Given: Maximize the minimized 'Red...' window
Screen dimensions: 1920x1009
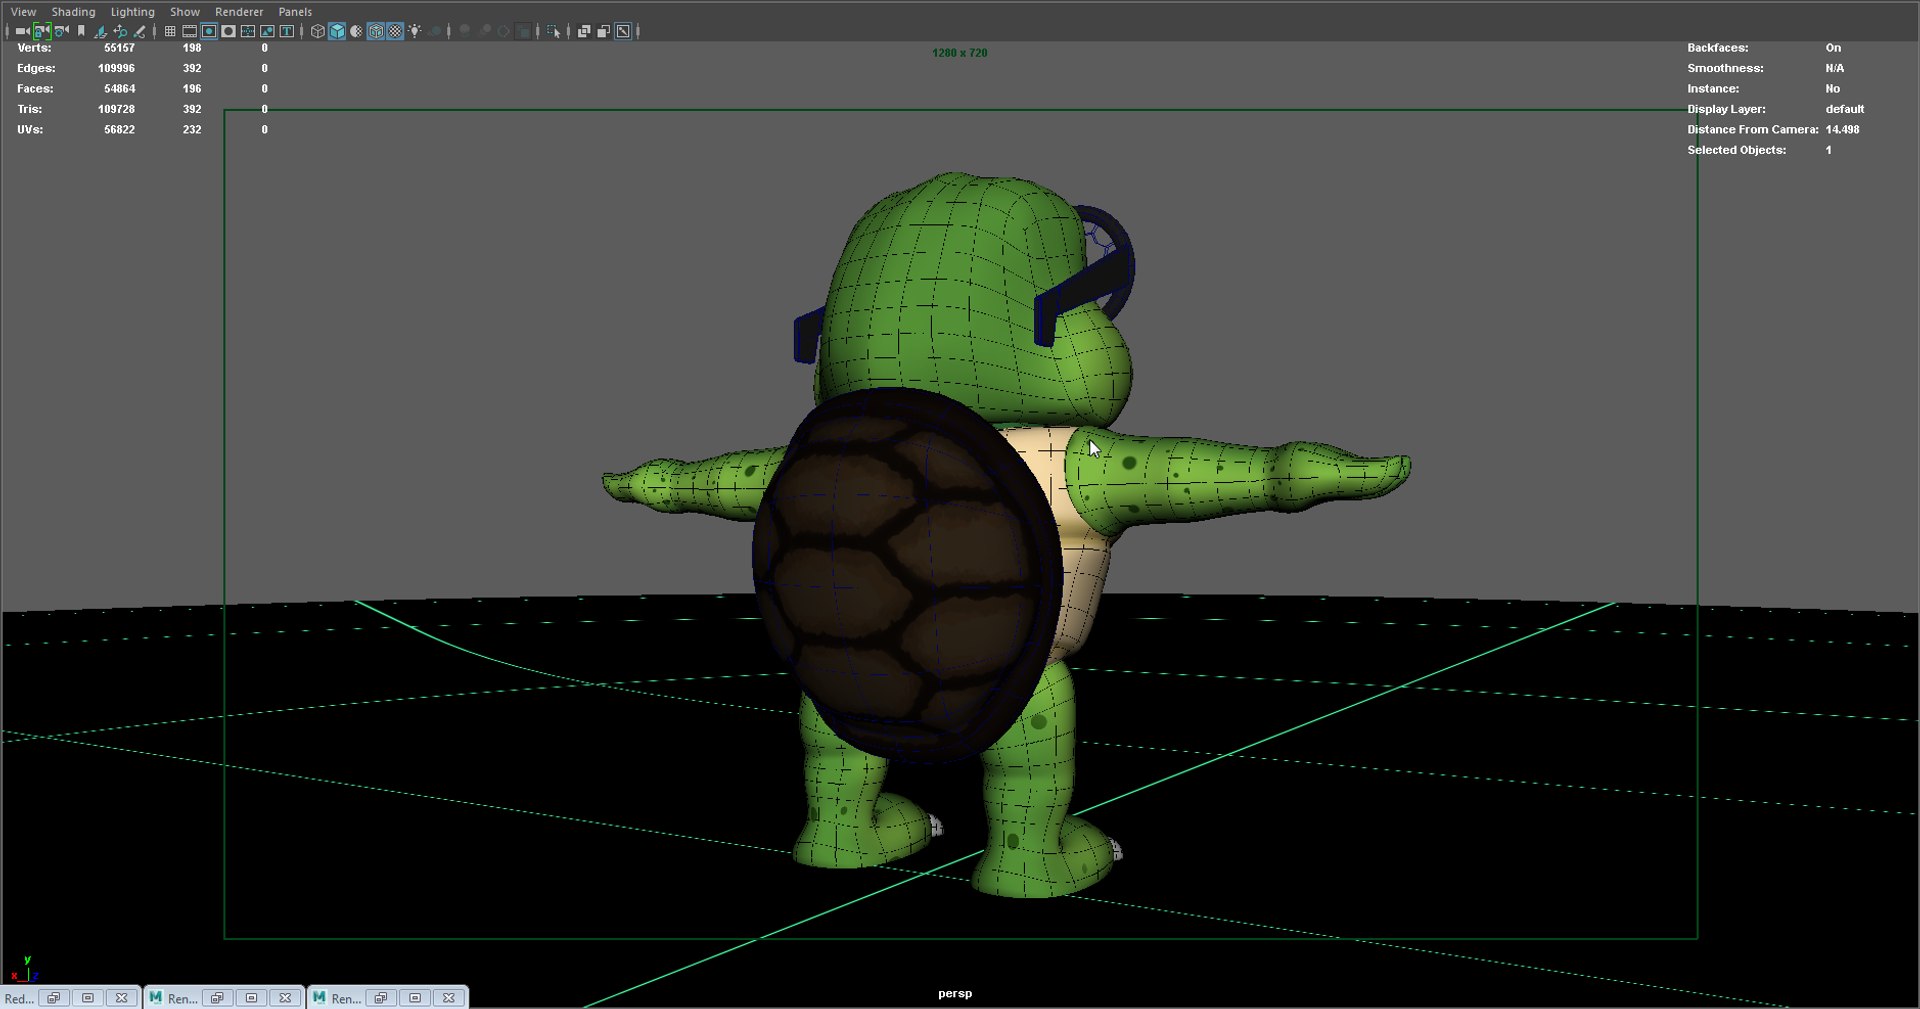Looking at the screenshot, I should tap(88, 998).
